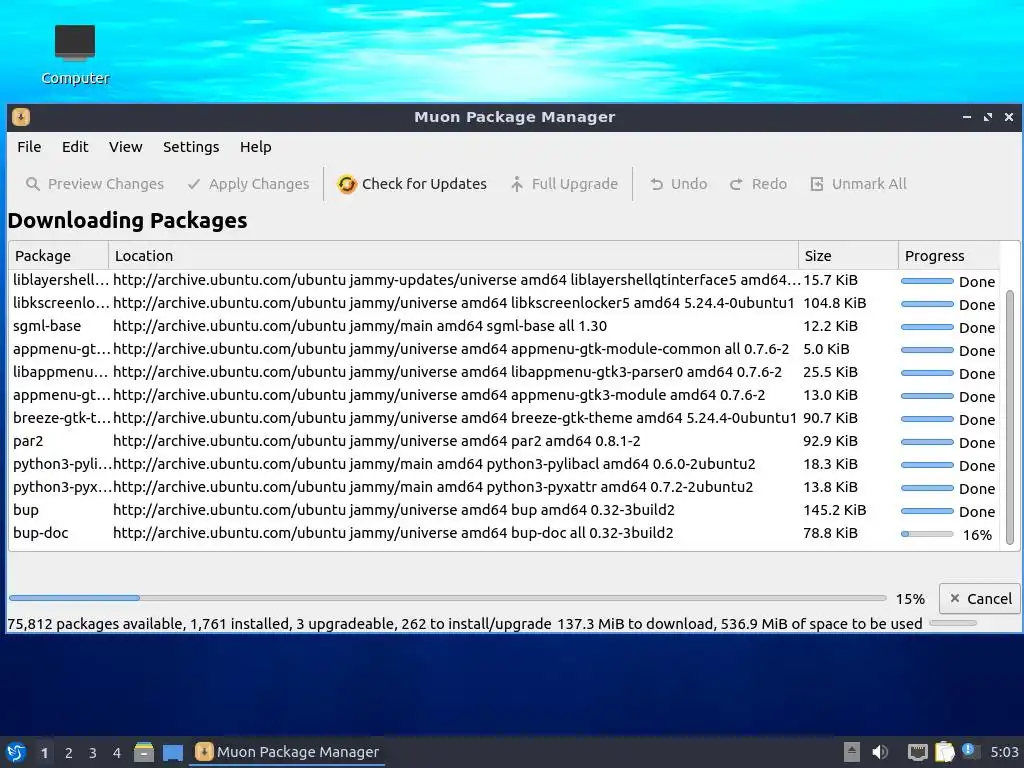
Task: Select the python3-pyli… package row
Action: [503, 464]
